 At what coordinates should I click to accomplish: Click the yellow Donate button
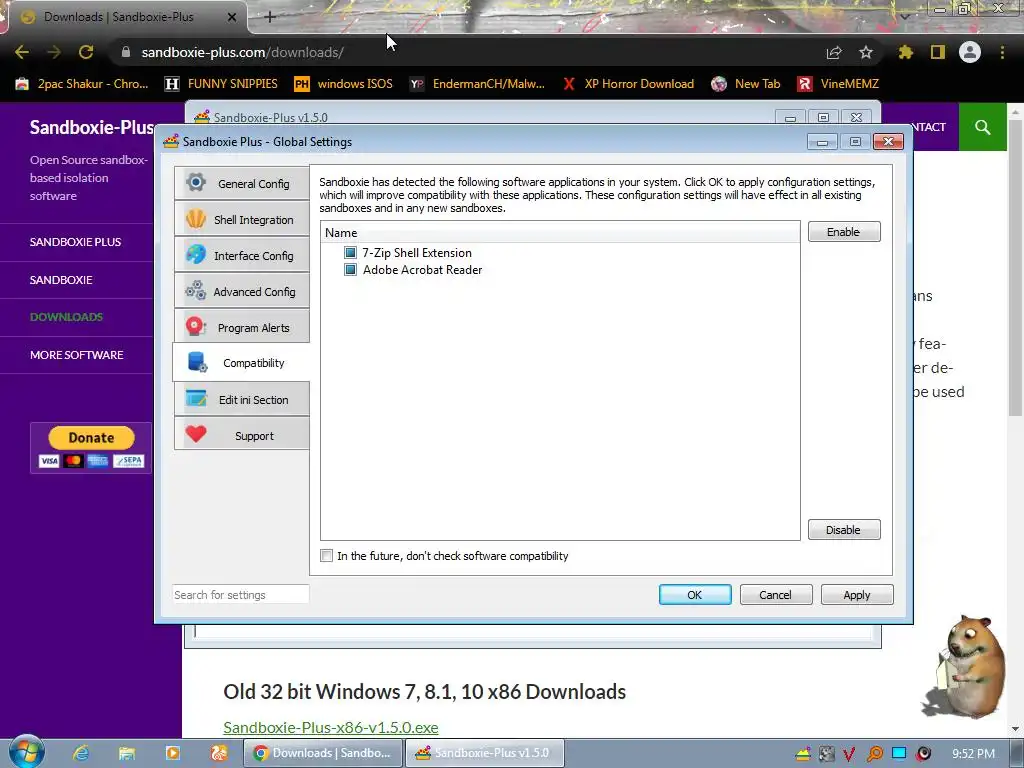click(91, 438)
